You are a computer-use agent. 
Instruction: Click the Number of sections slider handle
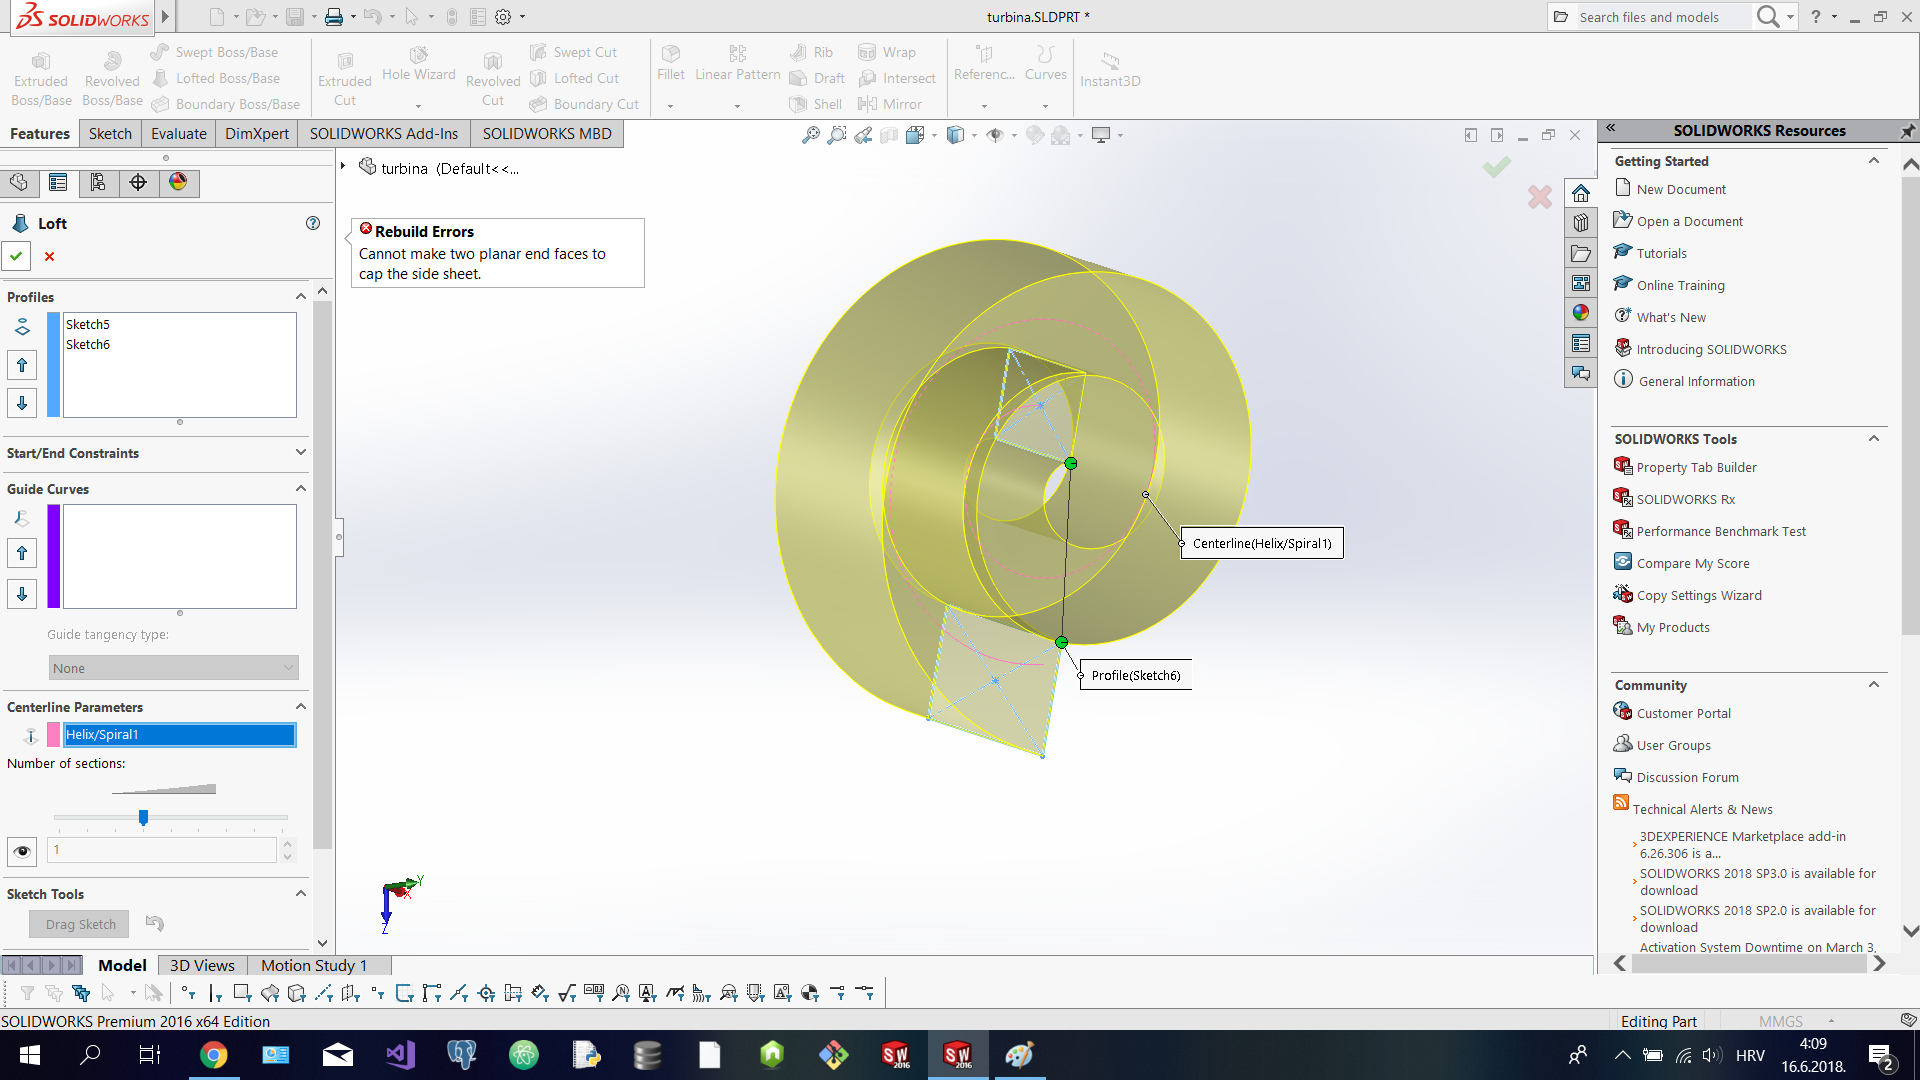point(143,817)
